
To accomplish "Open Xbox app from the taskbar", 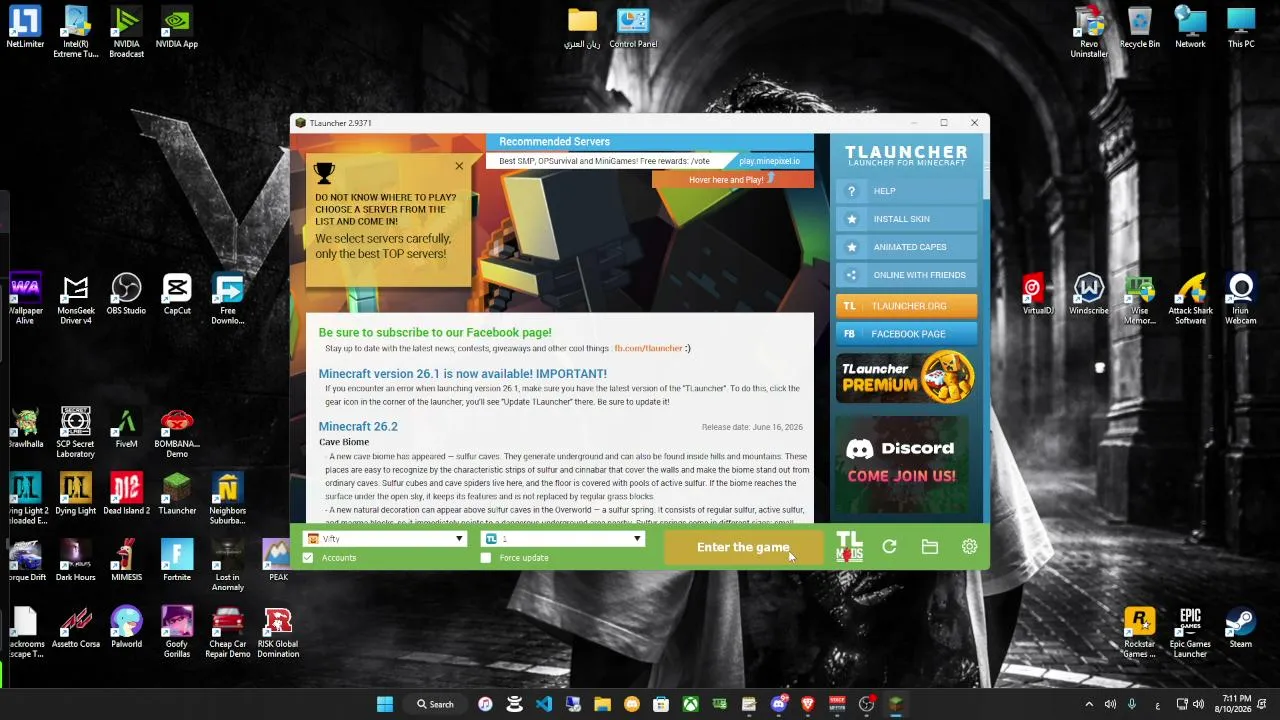I will (690, 704).
